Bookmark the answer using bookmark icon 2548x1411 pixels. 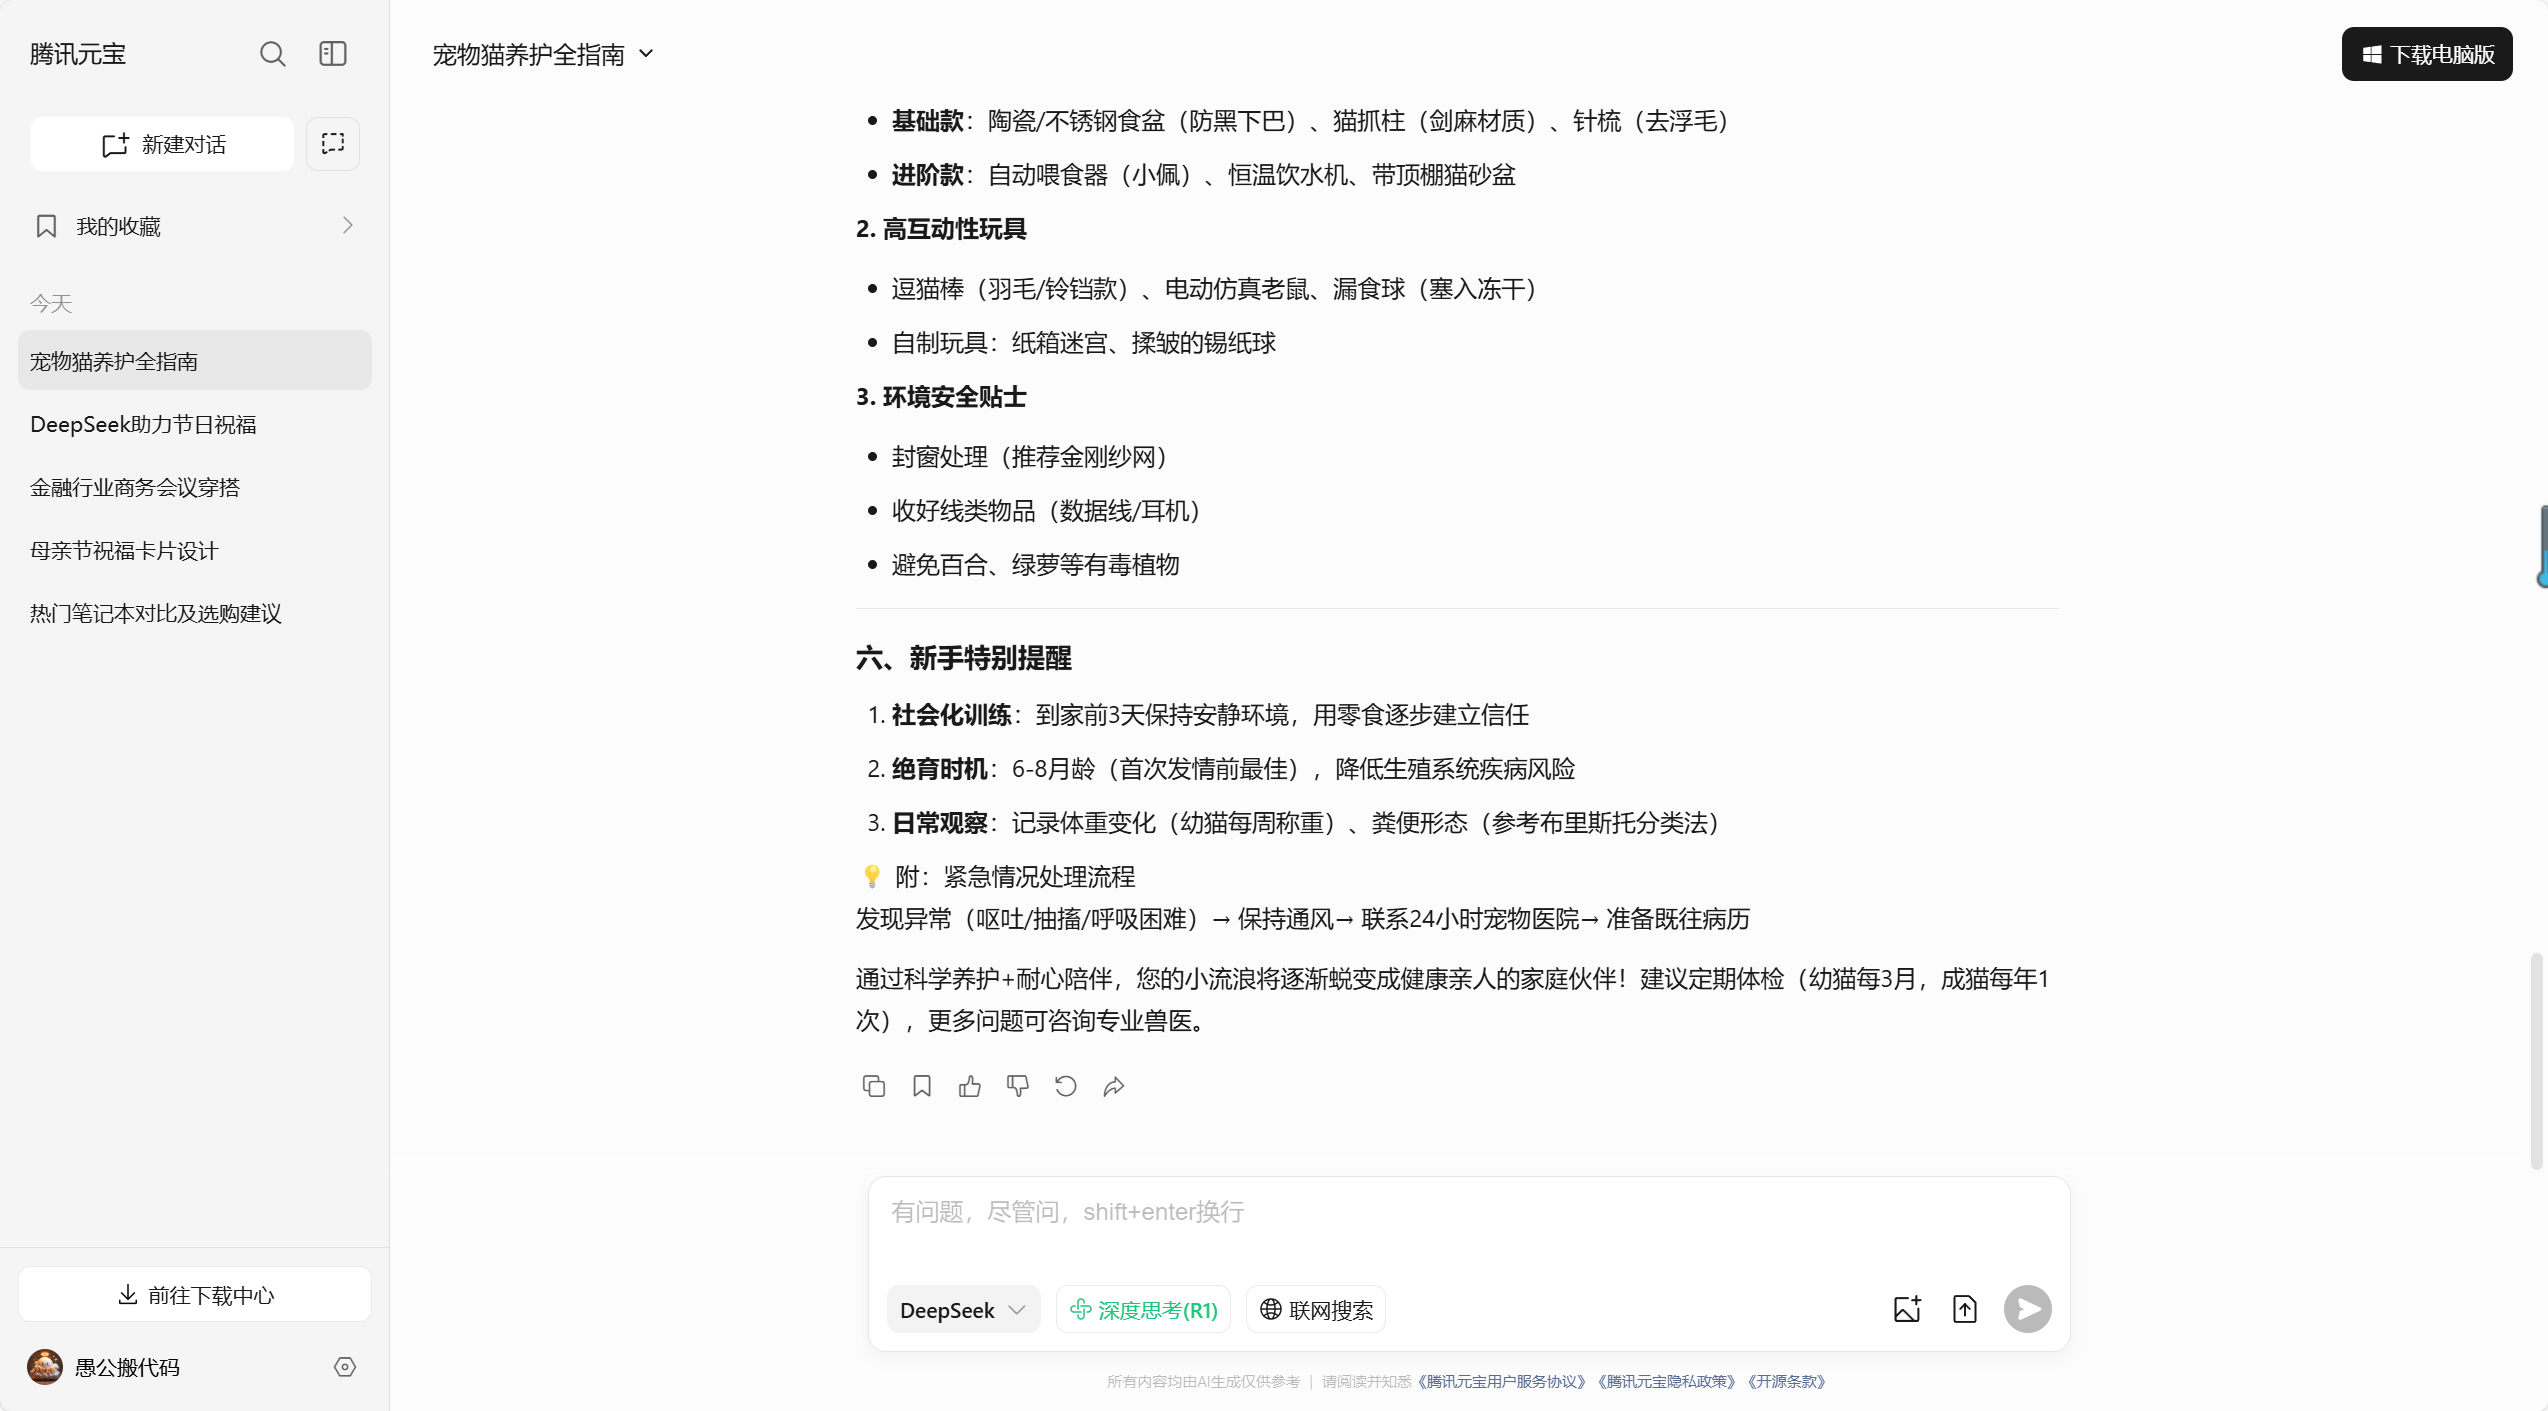(x=921, y=1086)
